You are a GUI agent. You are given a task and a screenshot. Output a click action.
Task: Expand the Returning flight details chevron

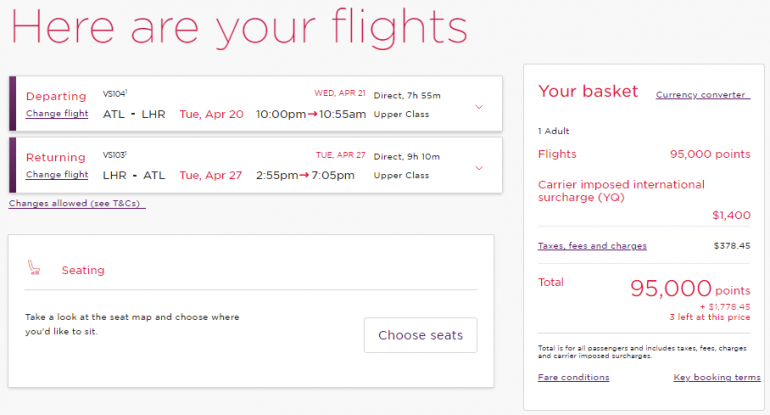click(x=479, y=167)
